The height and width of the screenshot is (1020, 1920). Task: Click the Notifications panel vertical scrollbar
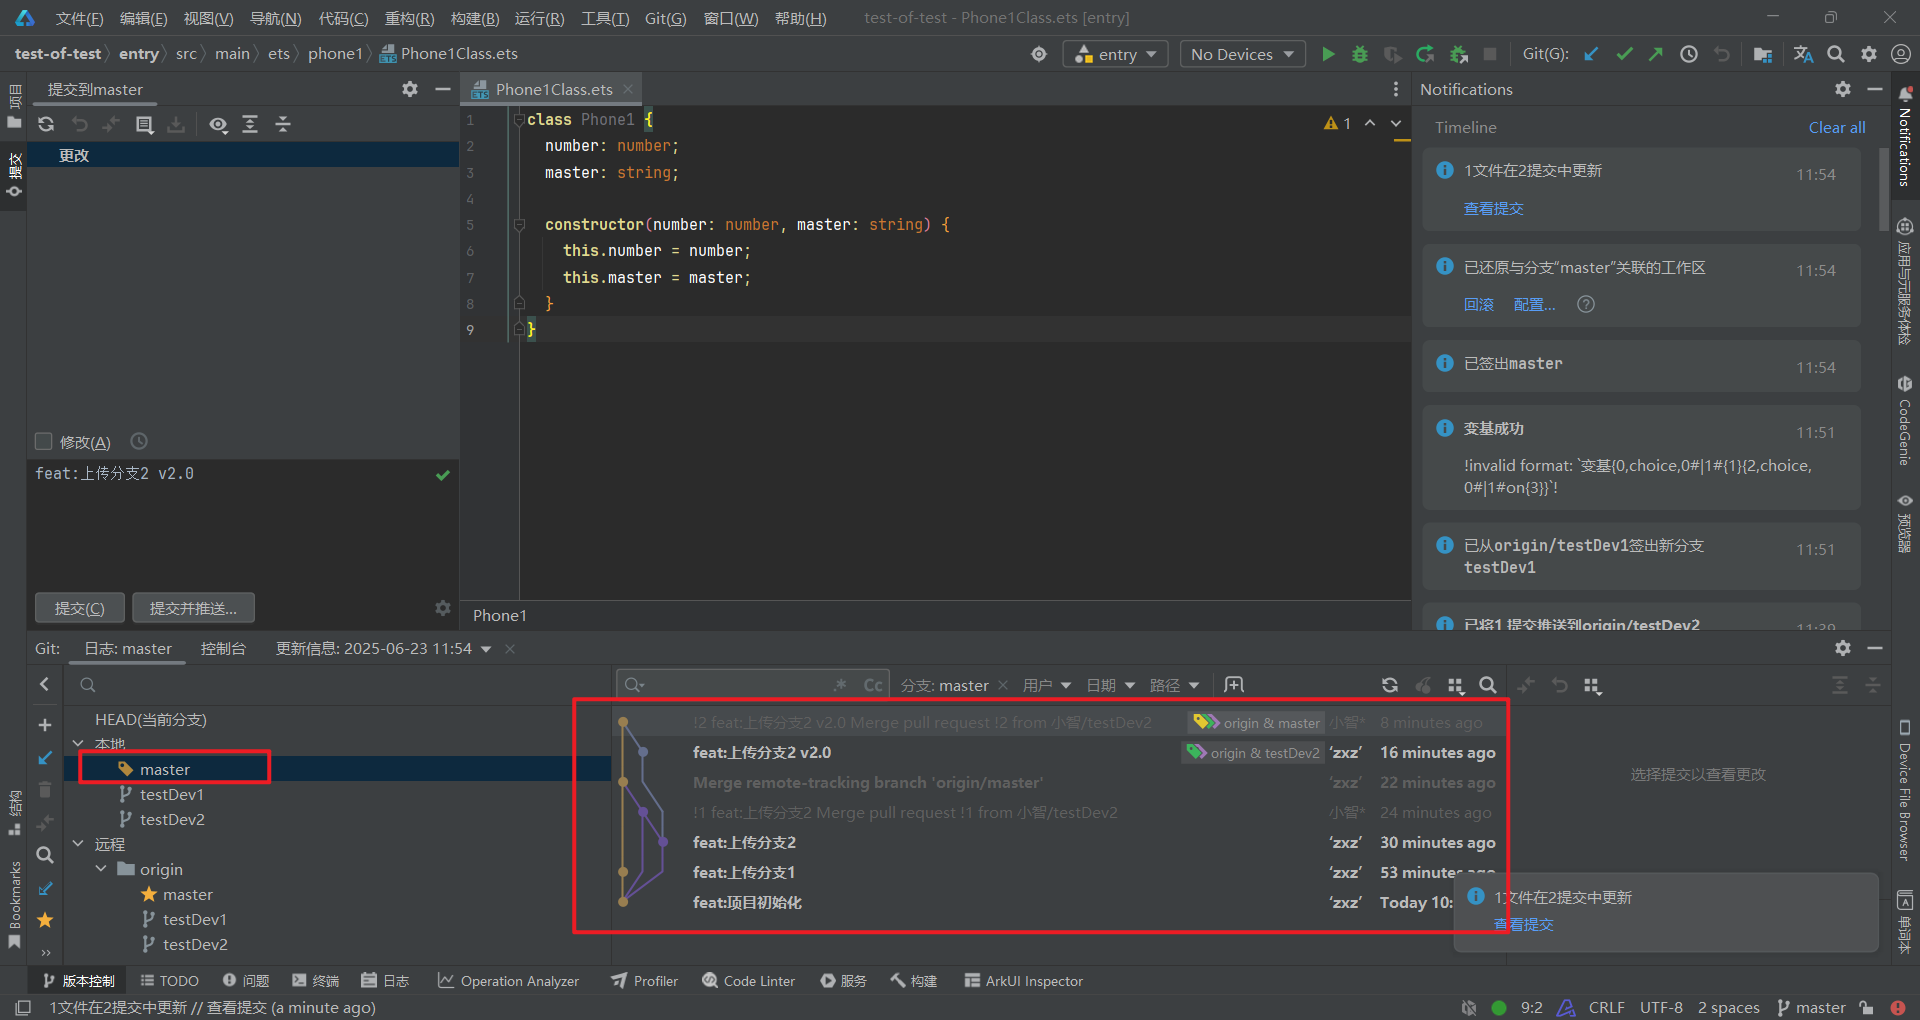1883,190
